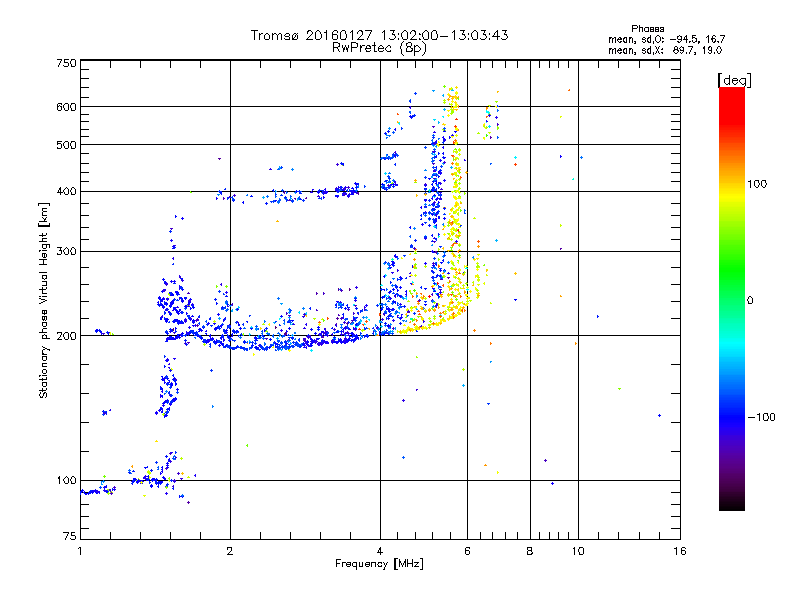Click the 'Phases' header label

coord(647,29)
